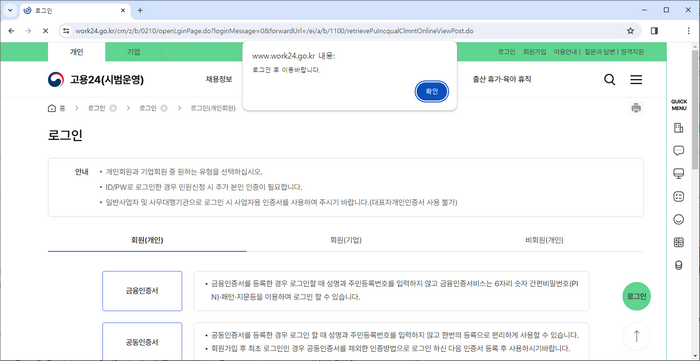Viewport: 700px width, 361px height.
Task: Open the quick menu checklist icon
Action: click(x=679, y=196)
